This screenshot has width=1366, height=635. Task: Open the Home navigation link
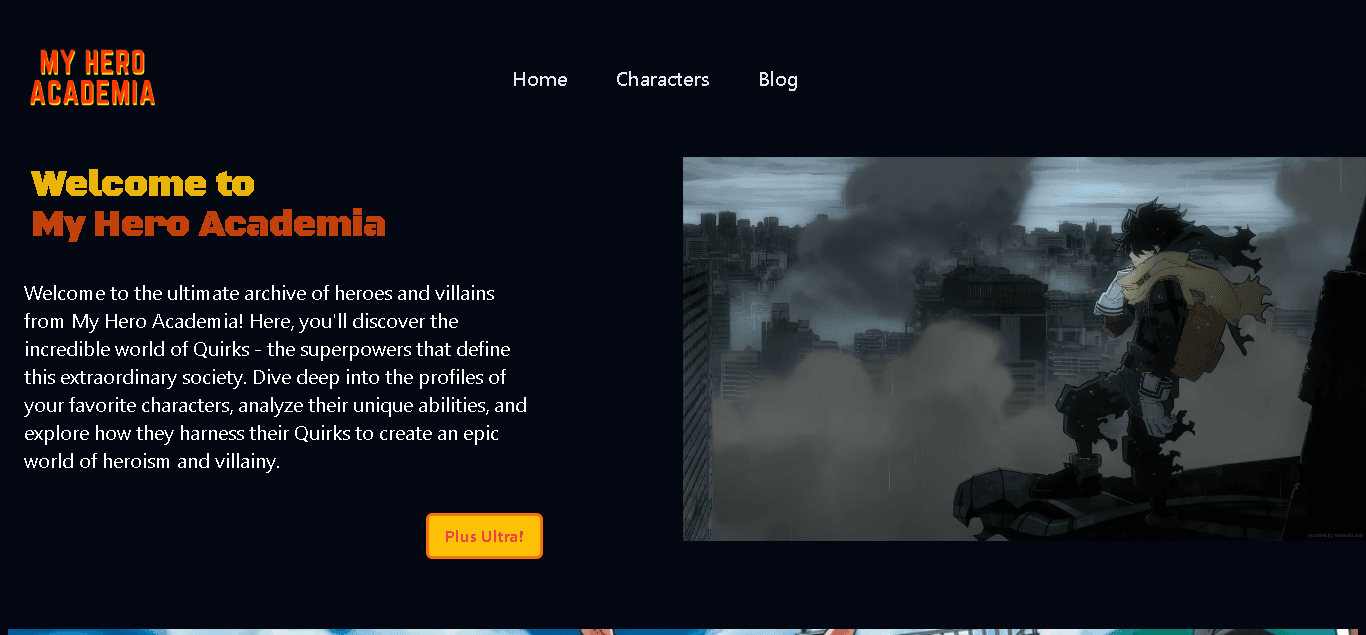(540, 79)
